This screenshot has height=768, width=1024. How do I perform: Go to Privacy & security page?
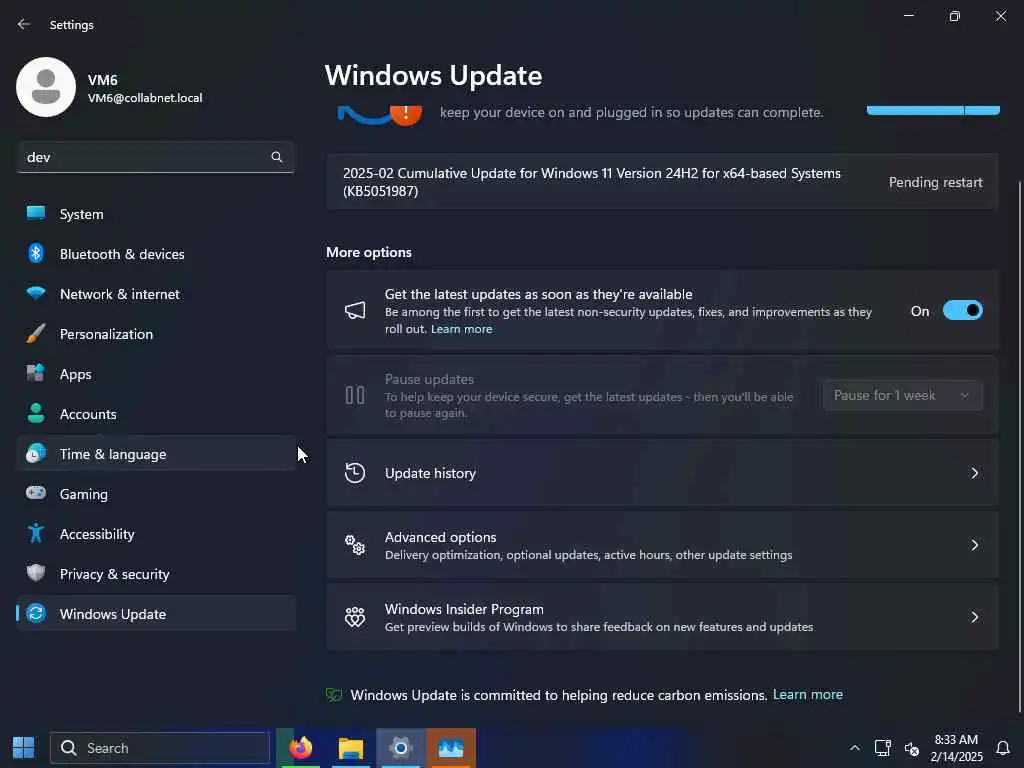156,573
